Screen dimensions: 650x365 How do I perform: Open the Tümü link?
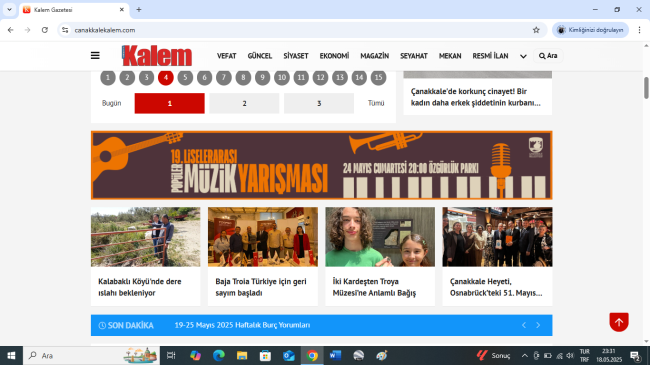[x=376, y=103]
